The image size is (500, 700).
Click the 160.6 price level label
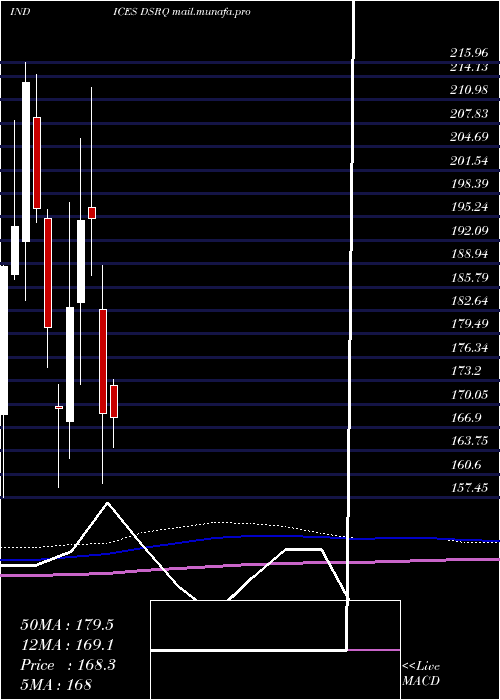(465, 465)
